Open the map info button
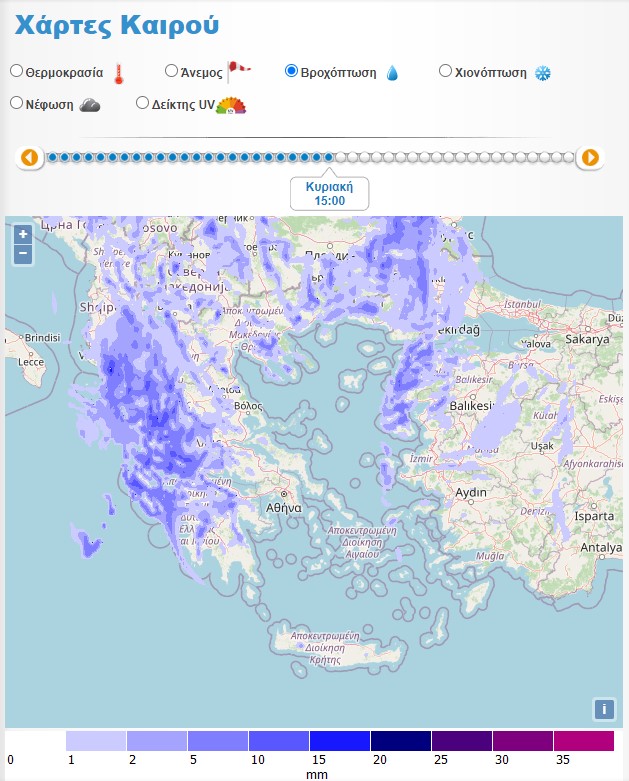629x781 pixels. 604,709
